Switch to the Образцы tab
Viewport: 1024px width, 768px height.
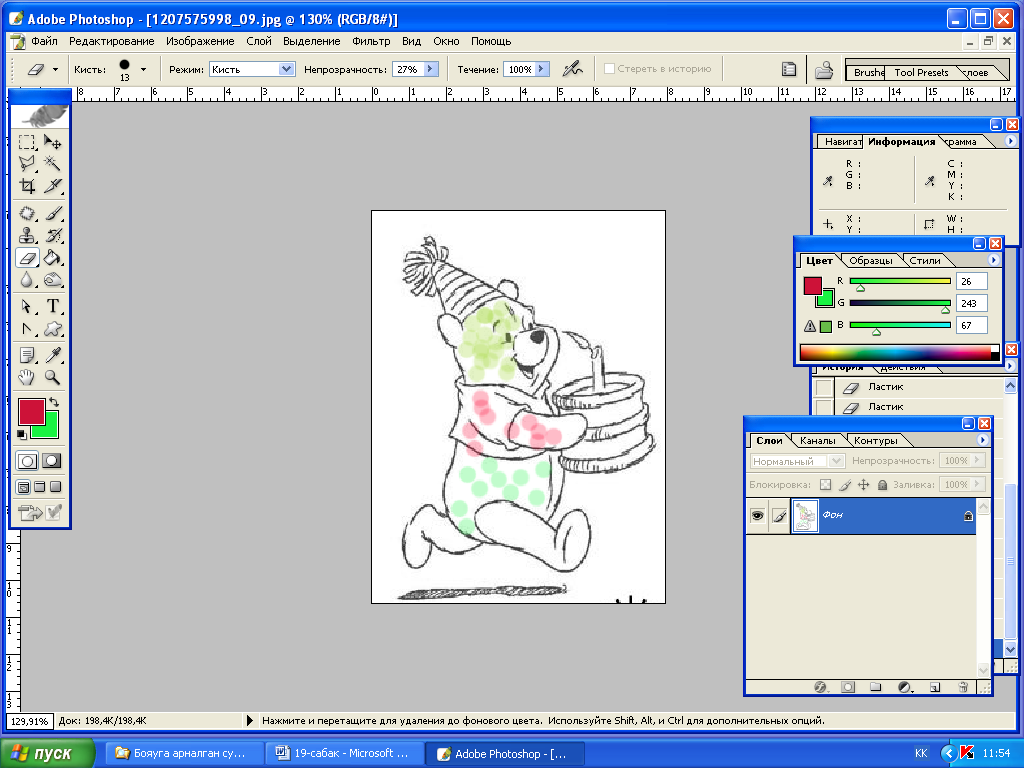871,261
